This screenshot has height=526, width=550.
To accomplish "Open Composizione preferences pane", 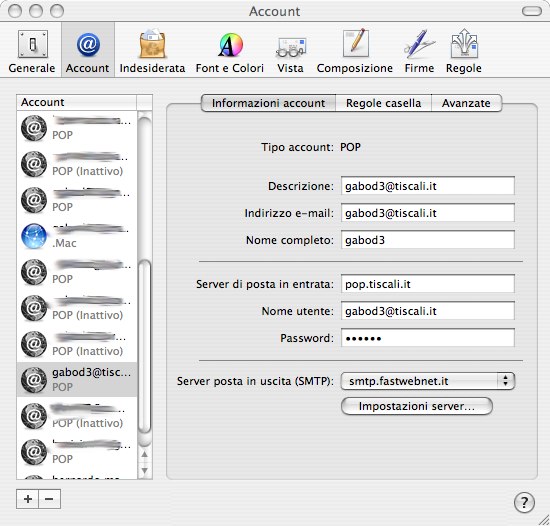I will (x=355, y=52).
